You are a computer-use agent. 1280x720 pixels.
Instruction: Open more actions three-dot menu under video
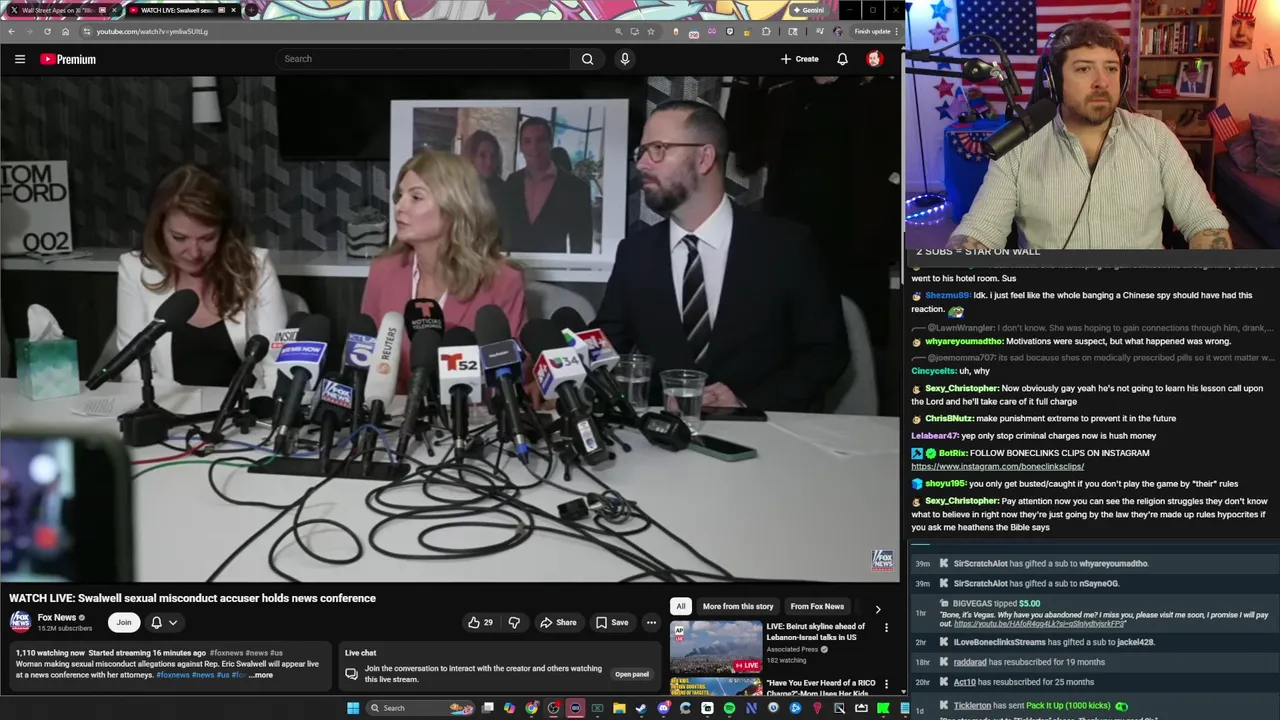click(651, 622)
